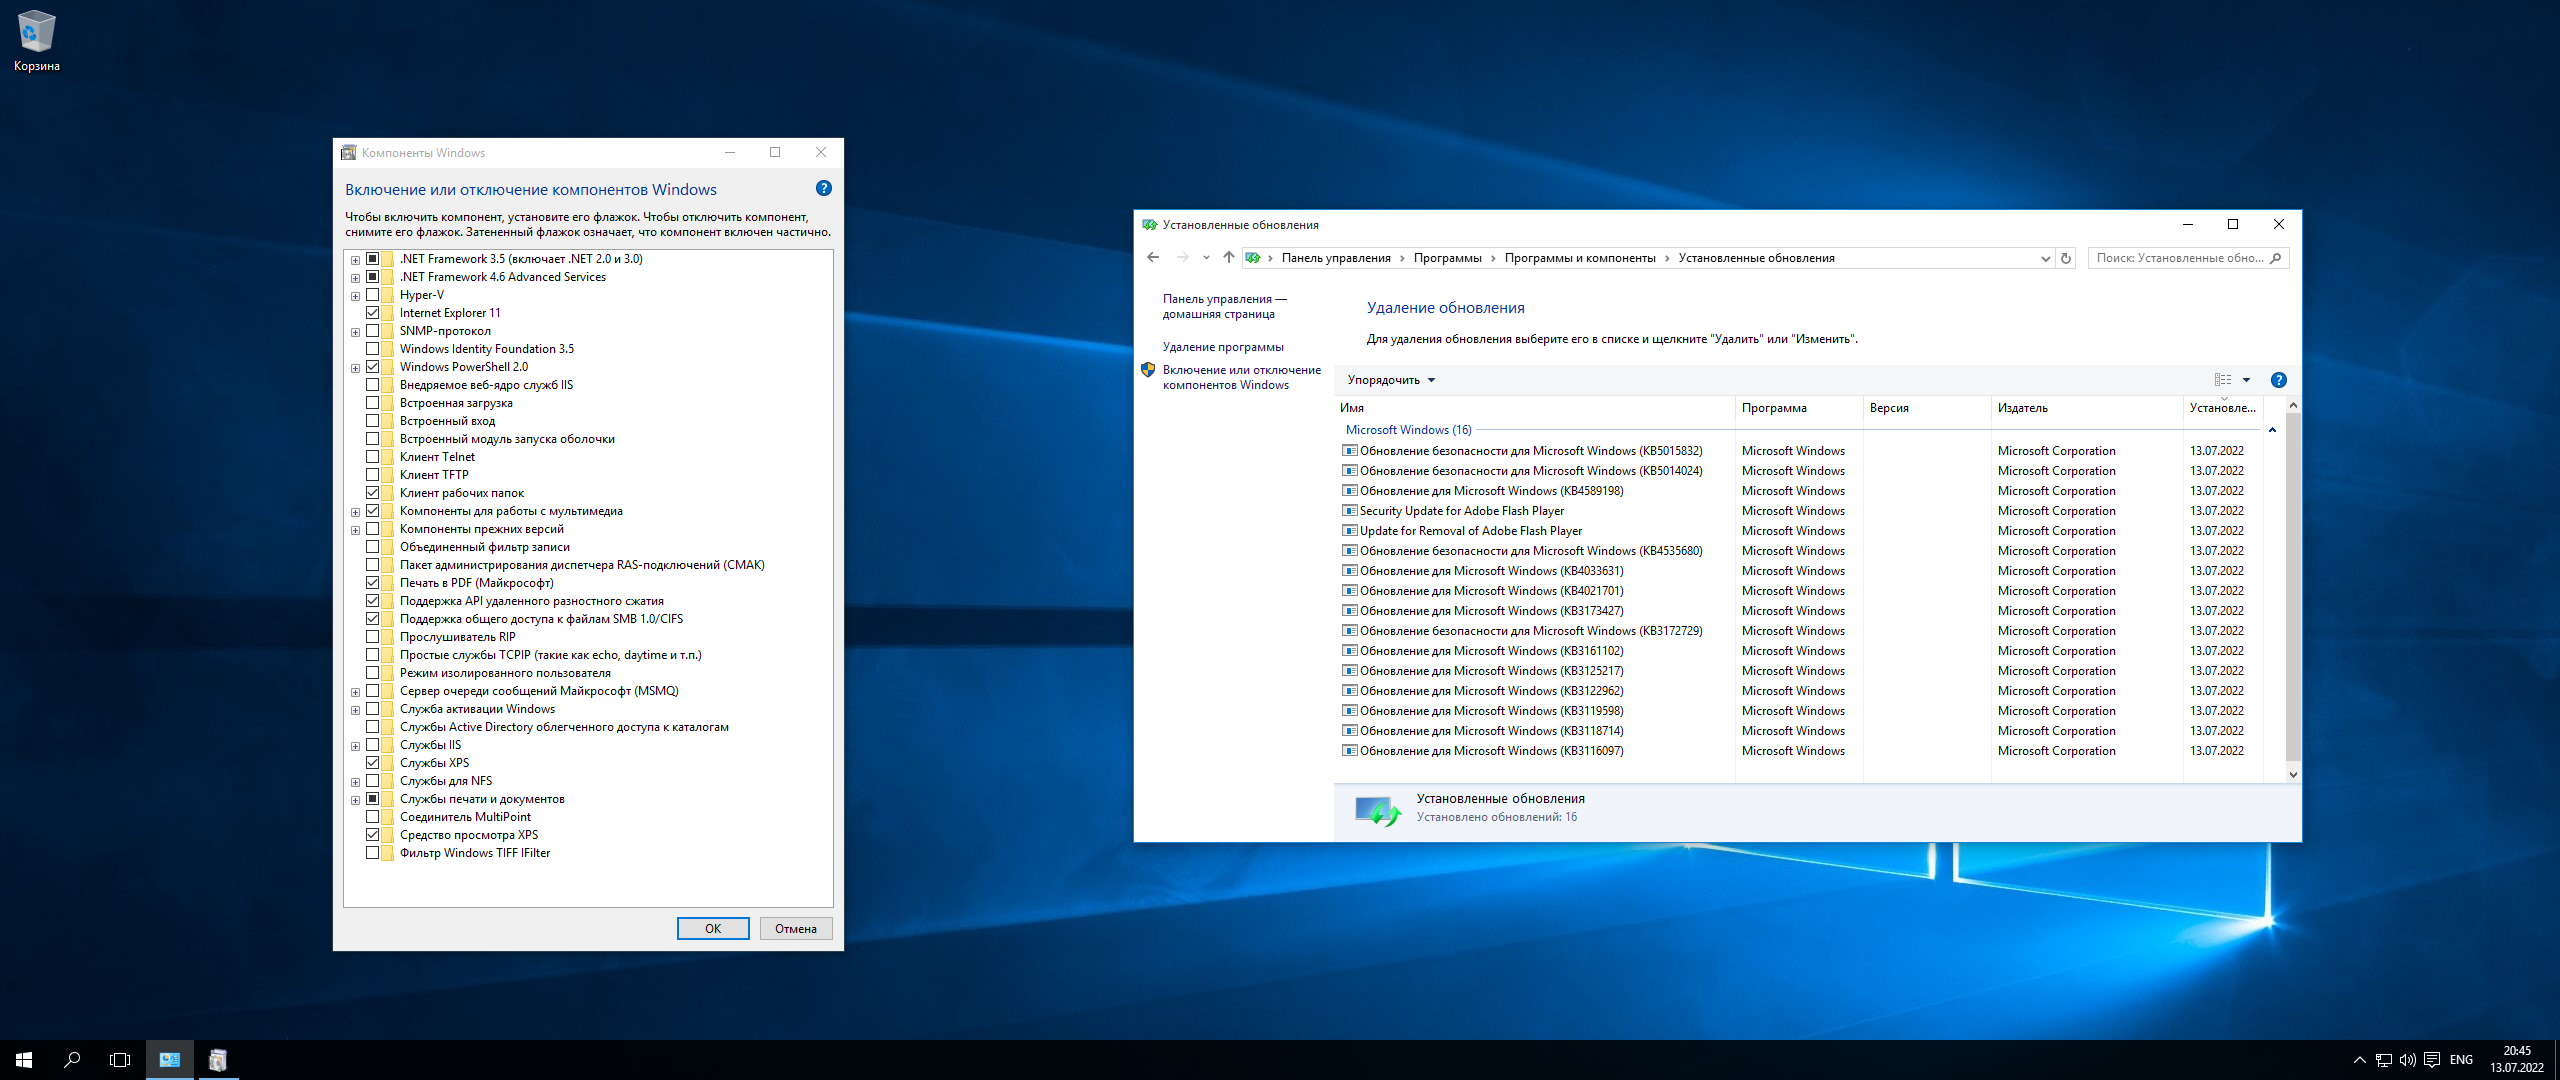2560x1080 pixels.
Task: Open the Windows Start menu
Action: [24, 1060]
